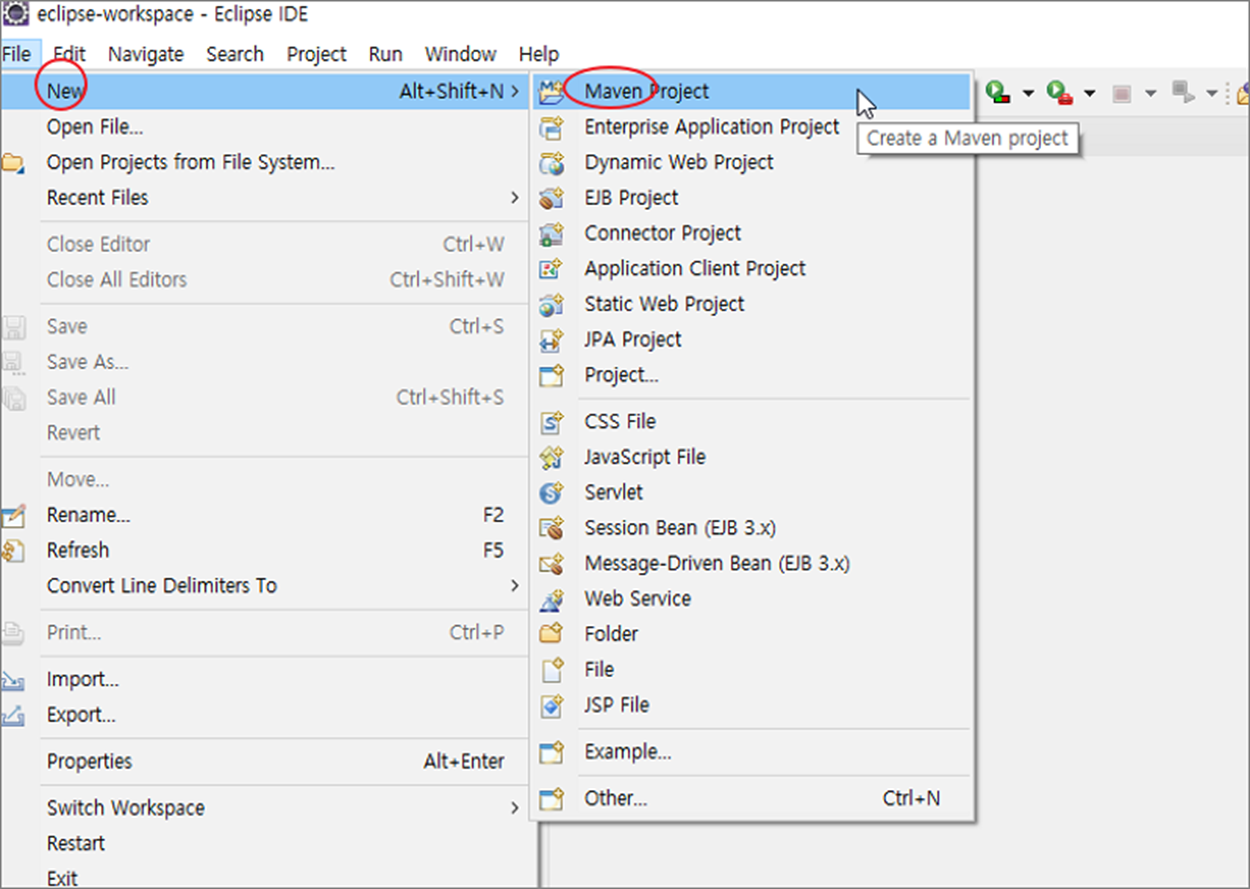This screenshot has height=889, width=1250.
Task: Choose Properties in File menu
Action: click(89, 762)
